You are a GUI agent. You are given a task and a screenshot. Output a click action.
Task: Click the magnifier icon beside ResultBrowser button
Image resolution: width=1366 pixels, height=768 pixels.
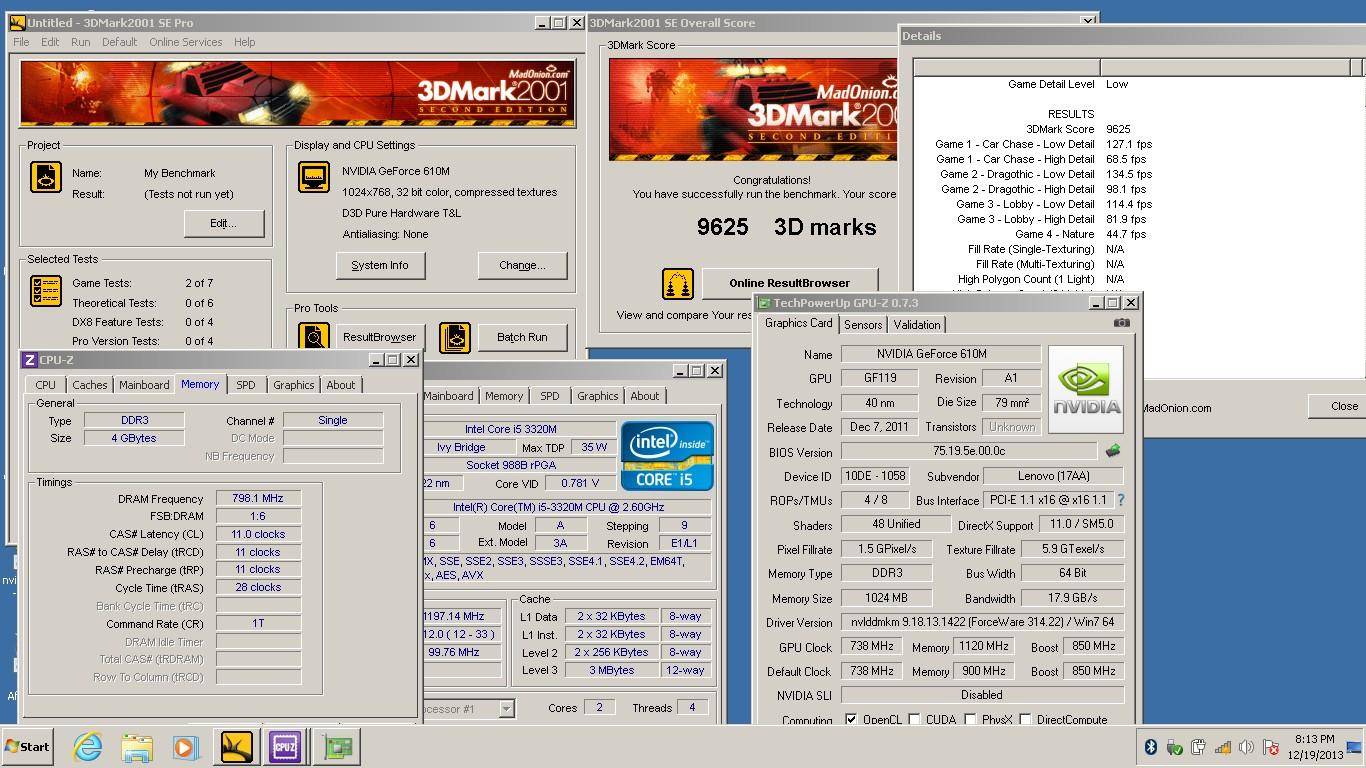coord(314,337)
